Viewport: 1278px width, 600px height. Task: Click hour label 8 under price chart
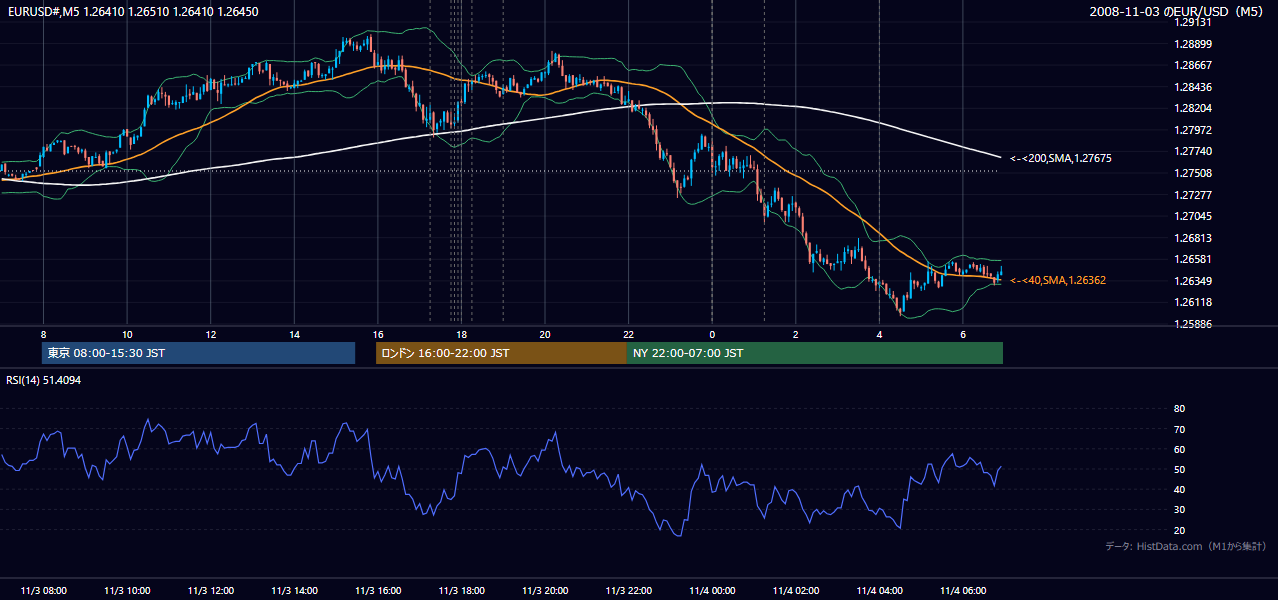point(43,333)
